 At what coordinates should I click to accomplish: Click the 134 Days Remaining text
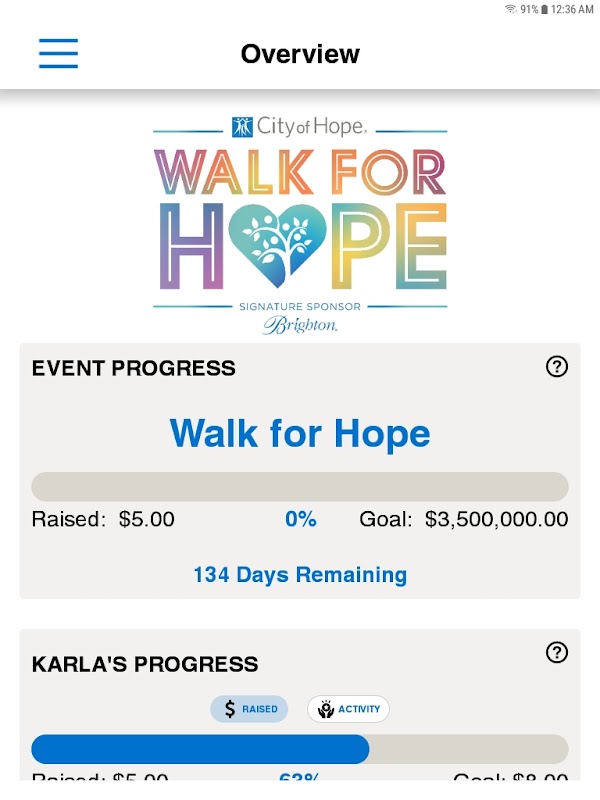(x=300, y=574)
